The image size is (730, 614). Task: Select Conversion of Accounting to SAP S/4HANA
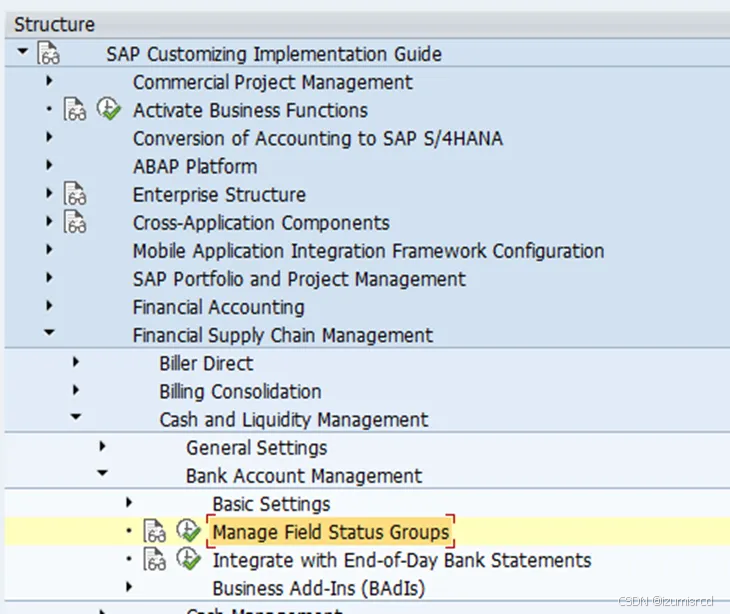tap(317, 139)
